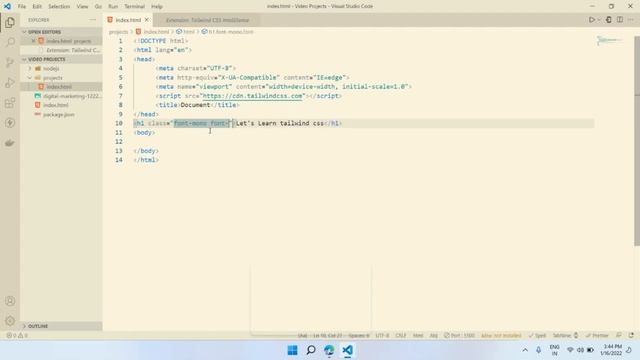This screenshot has height=360, width=640.
Task: Open the Manage gear icon
Action: (x=10, y=321)
